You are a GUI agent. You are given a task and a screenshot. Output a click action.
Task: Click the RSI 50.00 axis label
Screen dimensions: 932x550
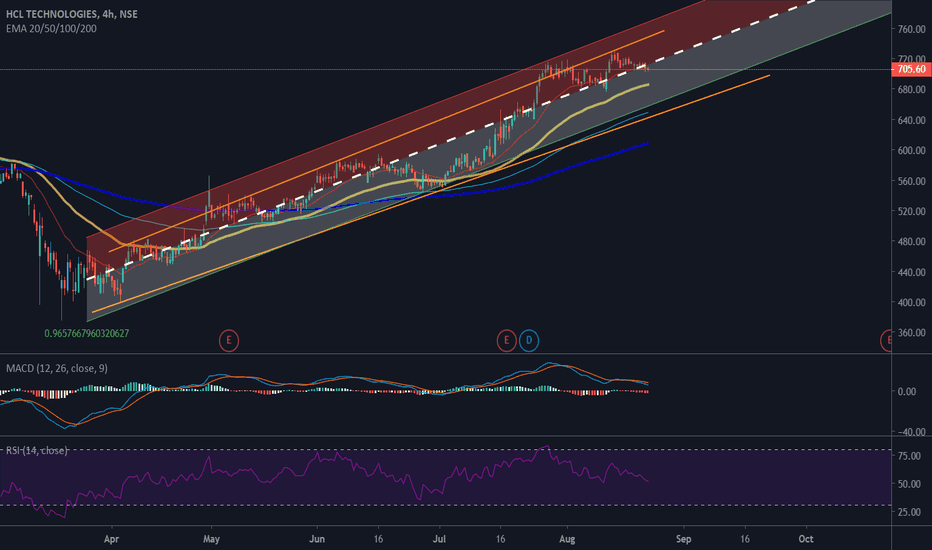click(909, 485)
